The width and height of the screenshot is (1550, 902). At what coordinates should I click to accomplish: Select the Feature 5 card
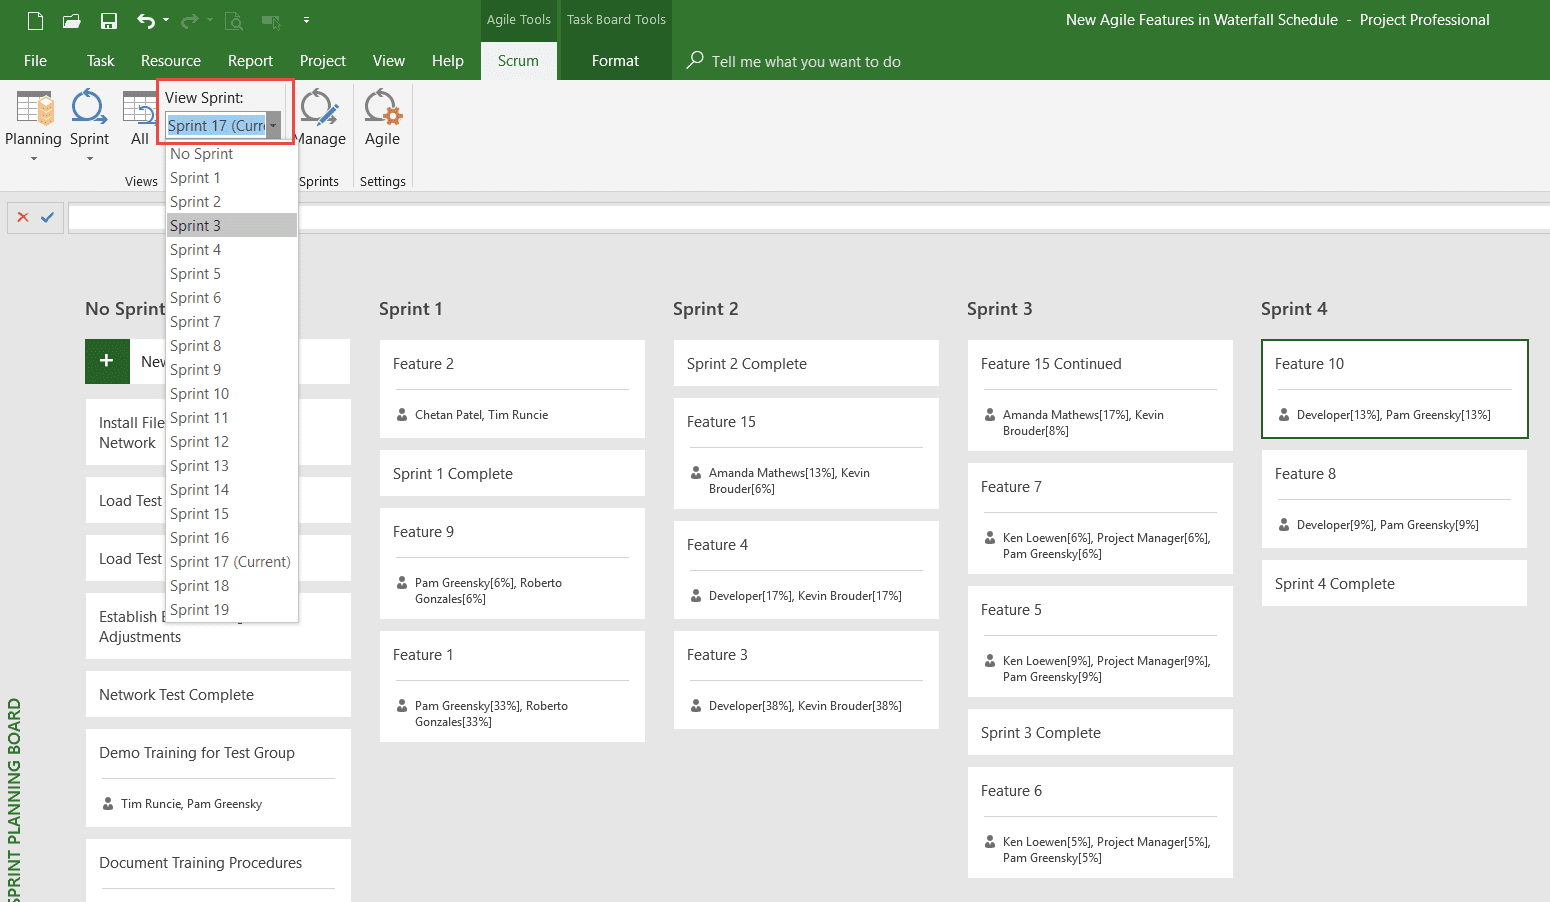[x=1100, y=641]
